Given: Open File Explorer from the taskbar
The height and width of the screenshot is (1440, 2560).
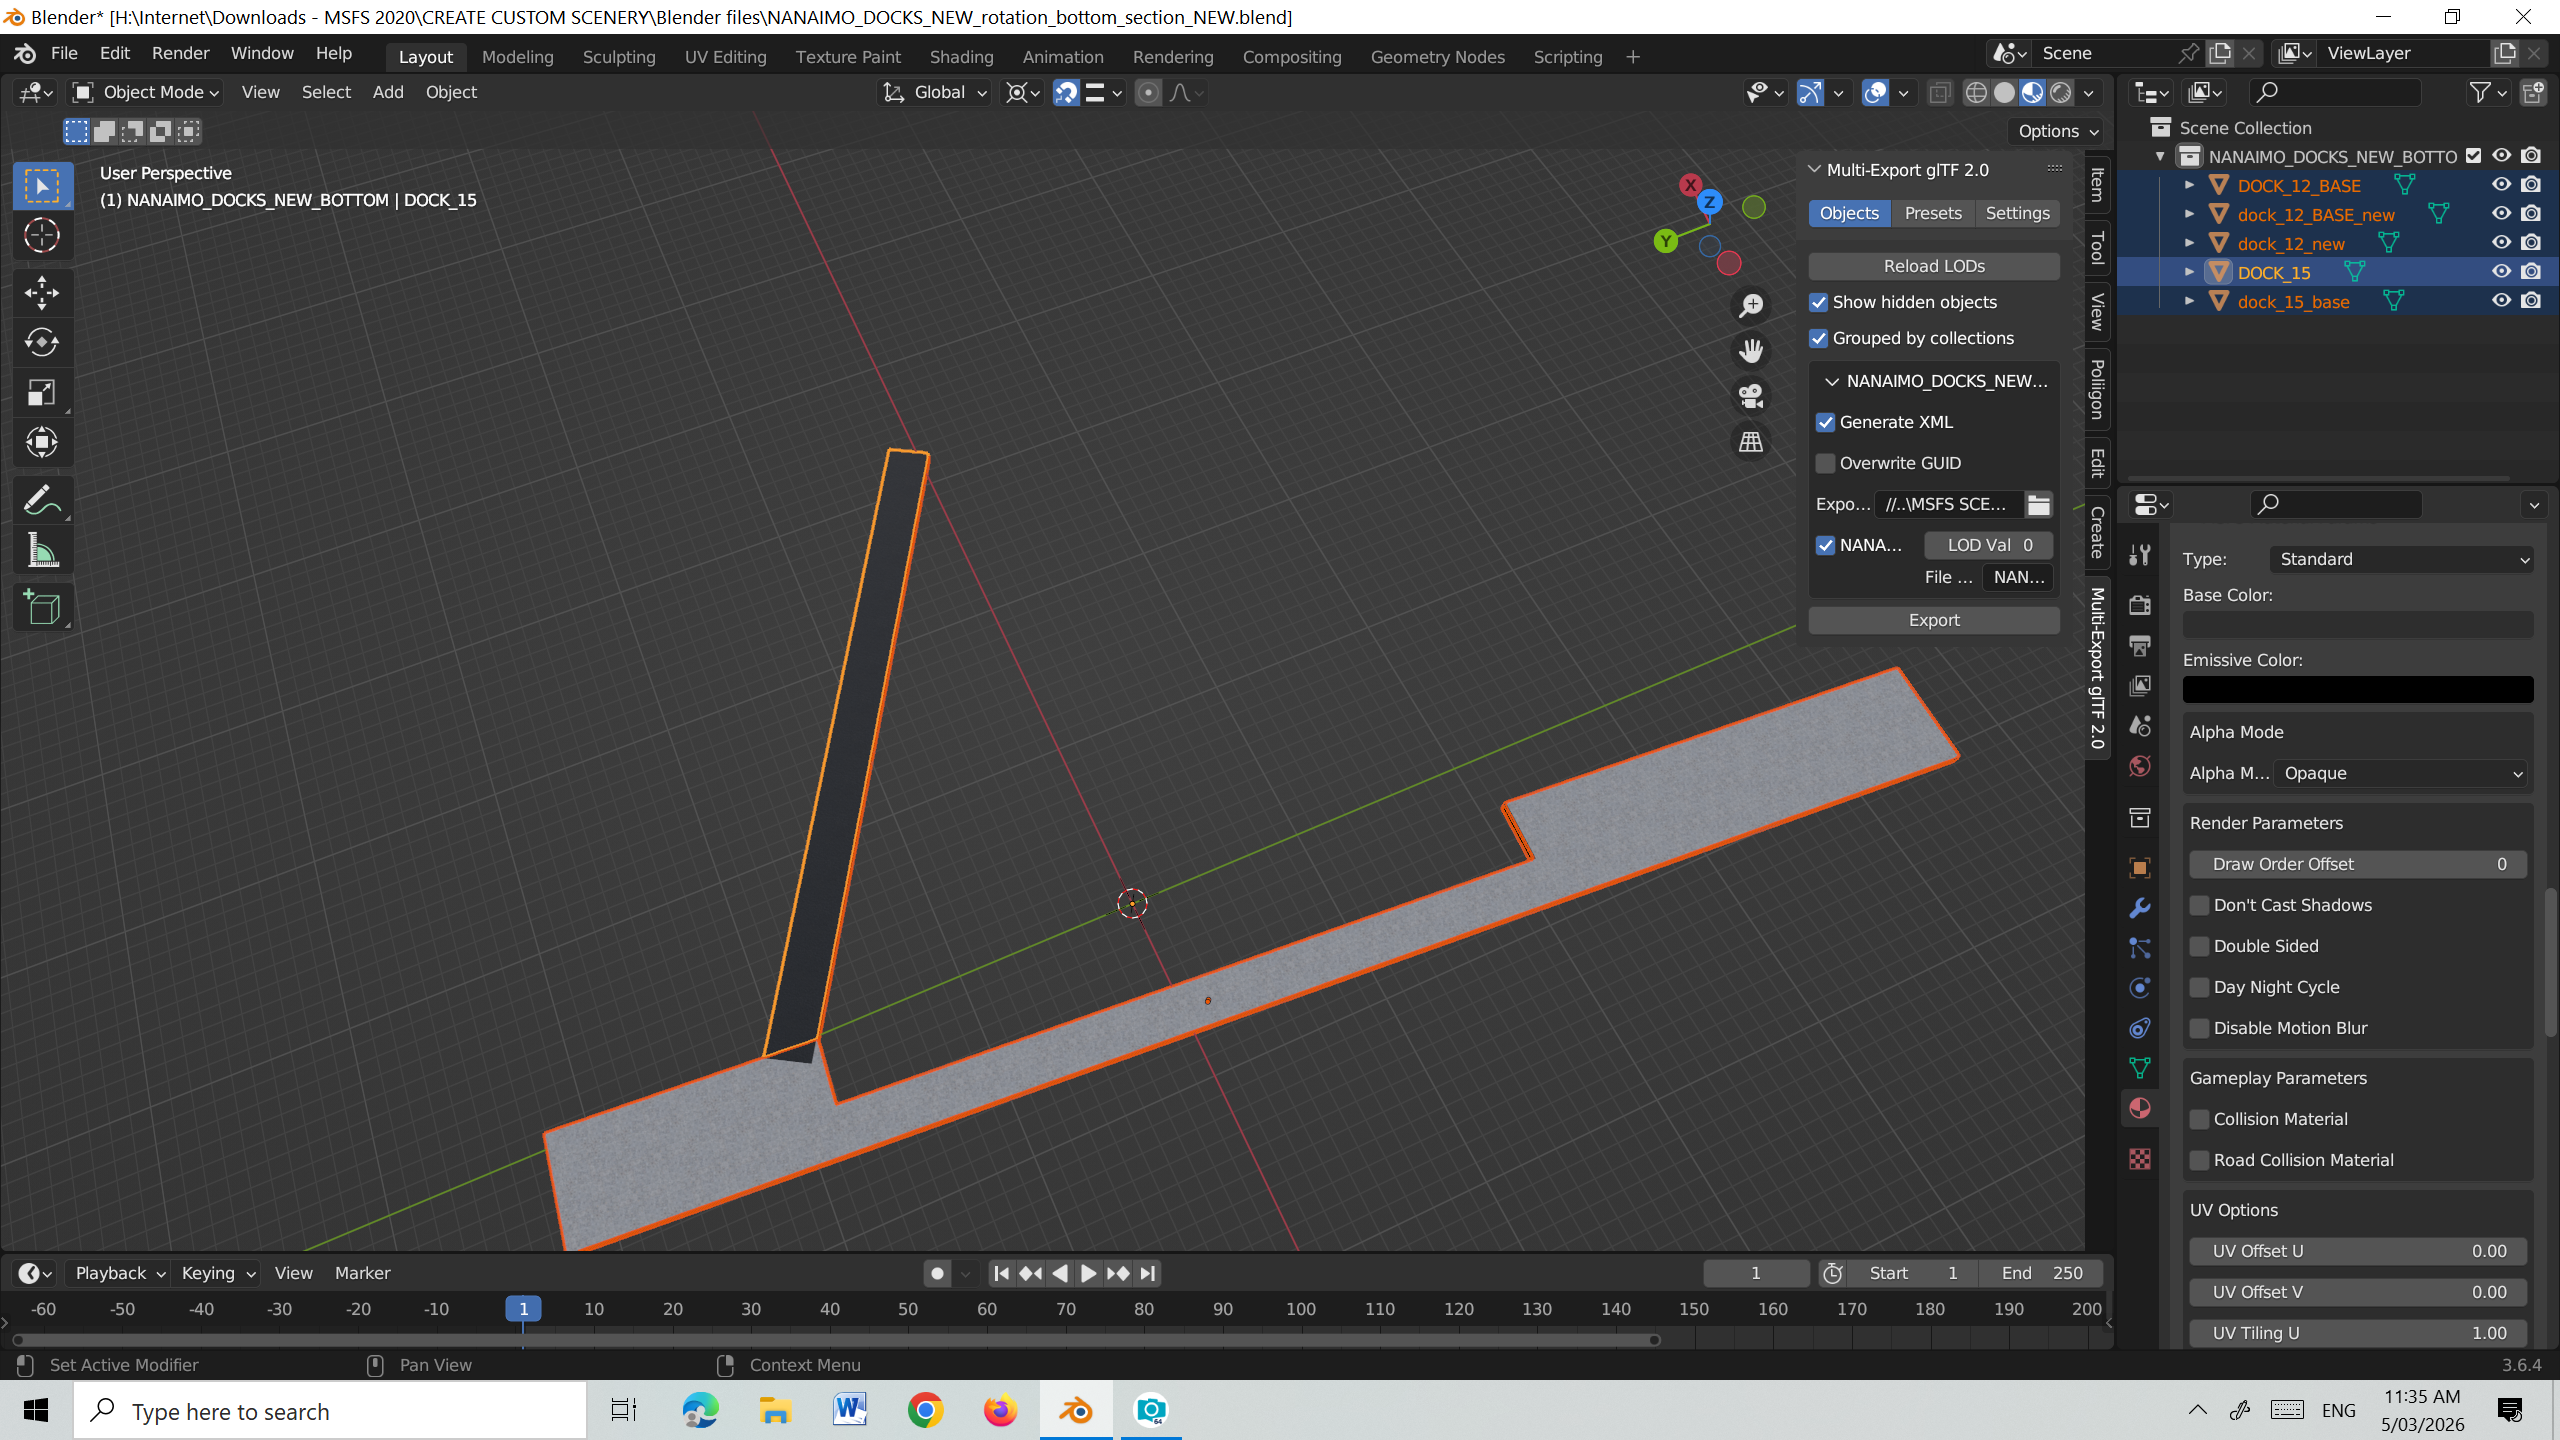Looking at the screenshot, I should tap(775, 1410).
